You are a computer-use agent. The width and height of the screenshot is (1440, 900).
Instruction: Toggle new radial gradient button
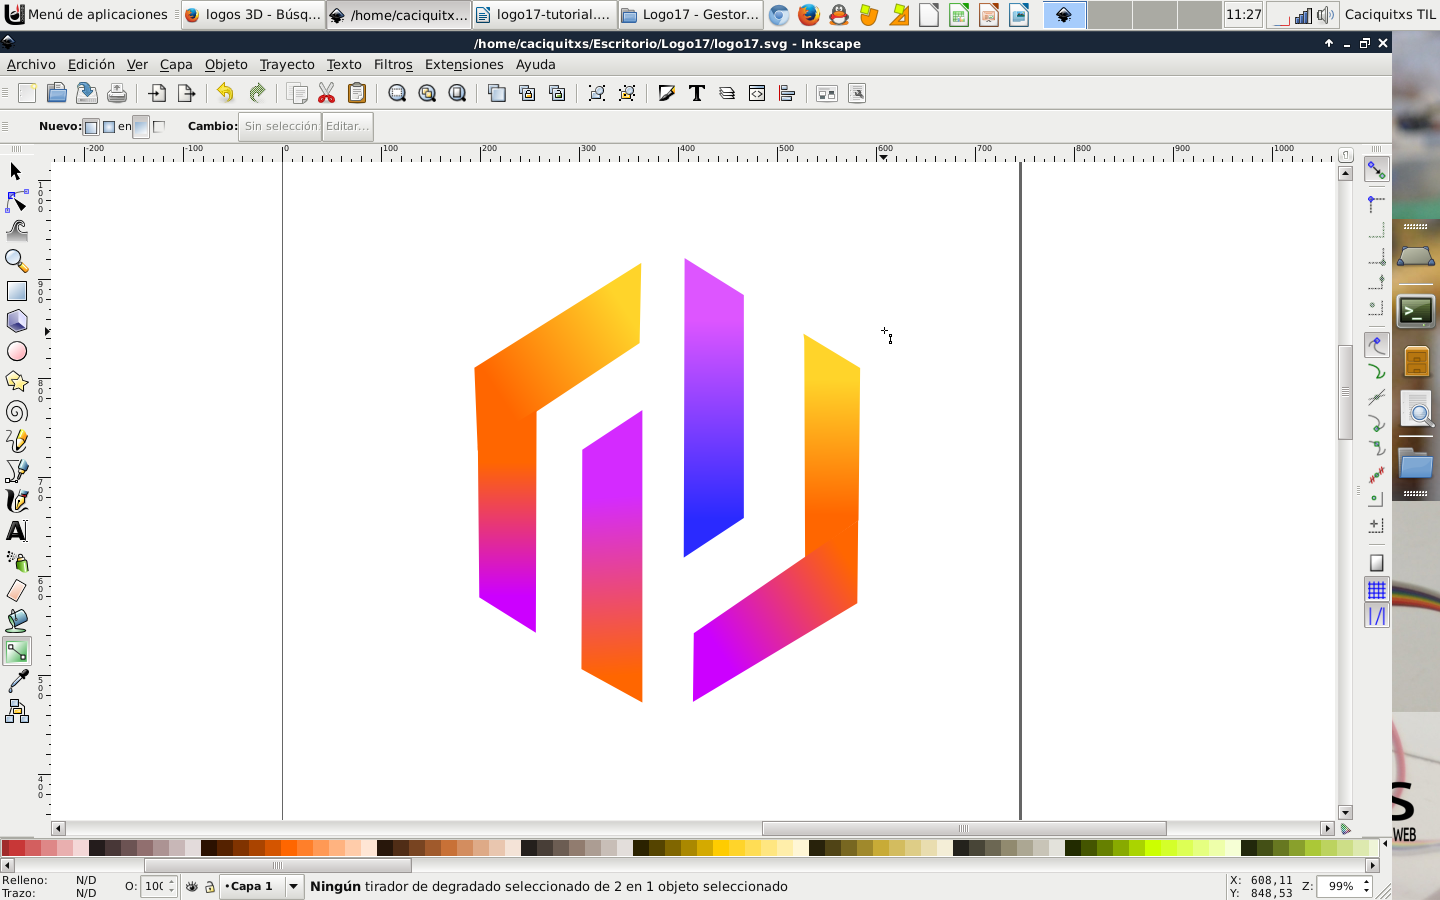click(x=109, y=127)
